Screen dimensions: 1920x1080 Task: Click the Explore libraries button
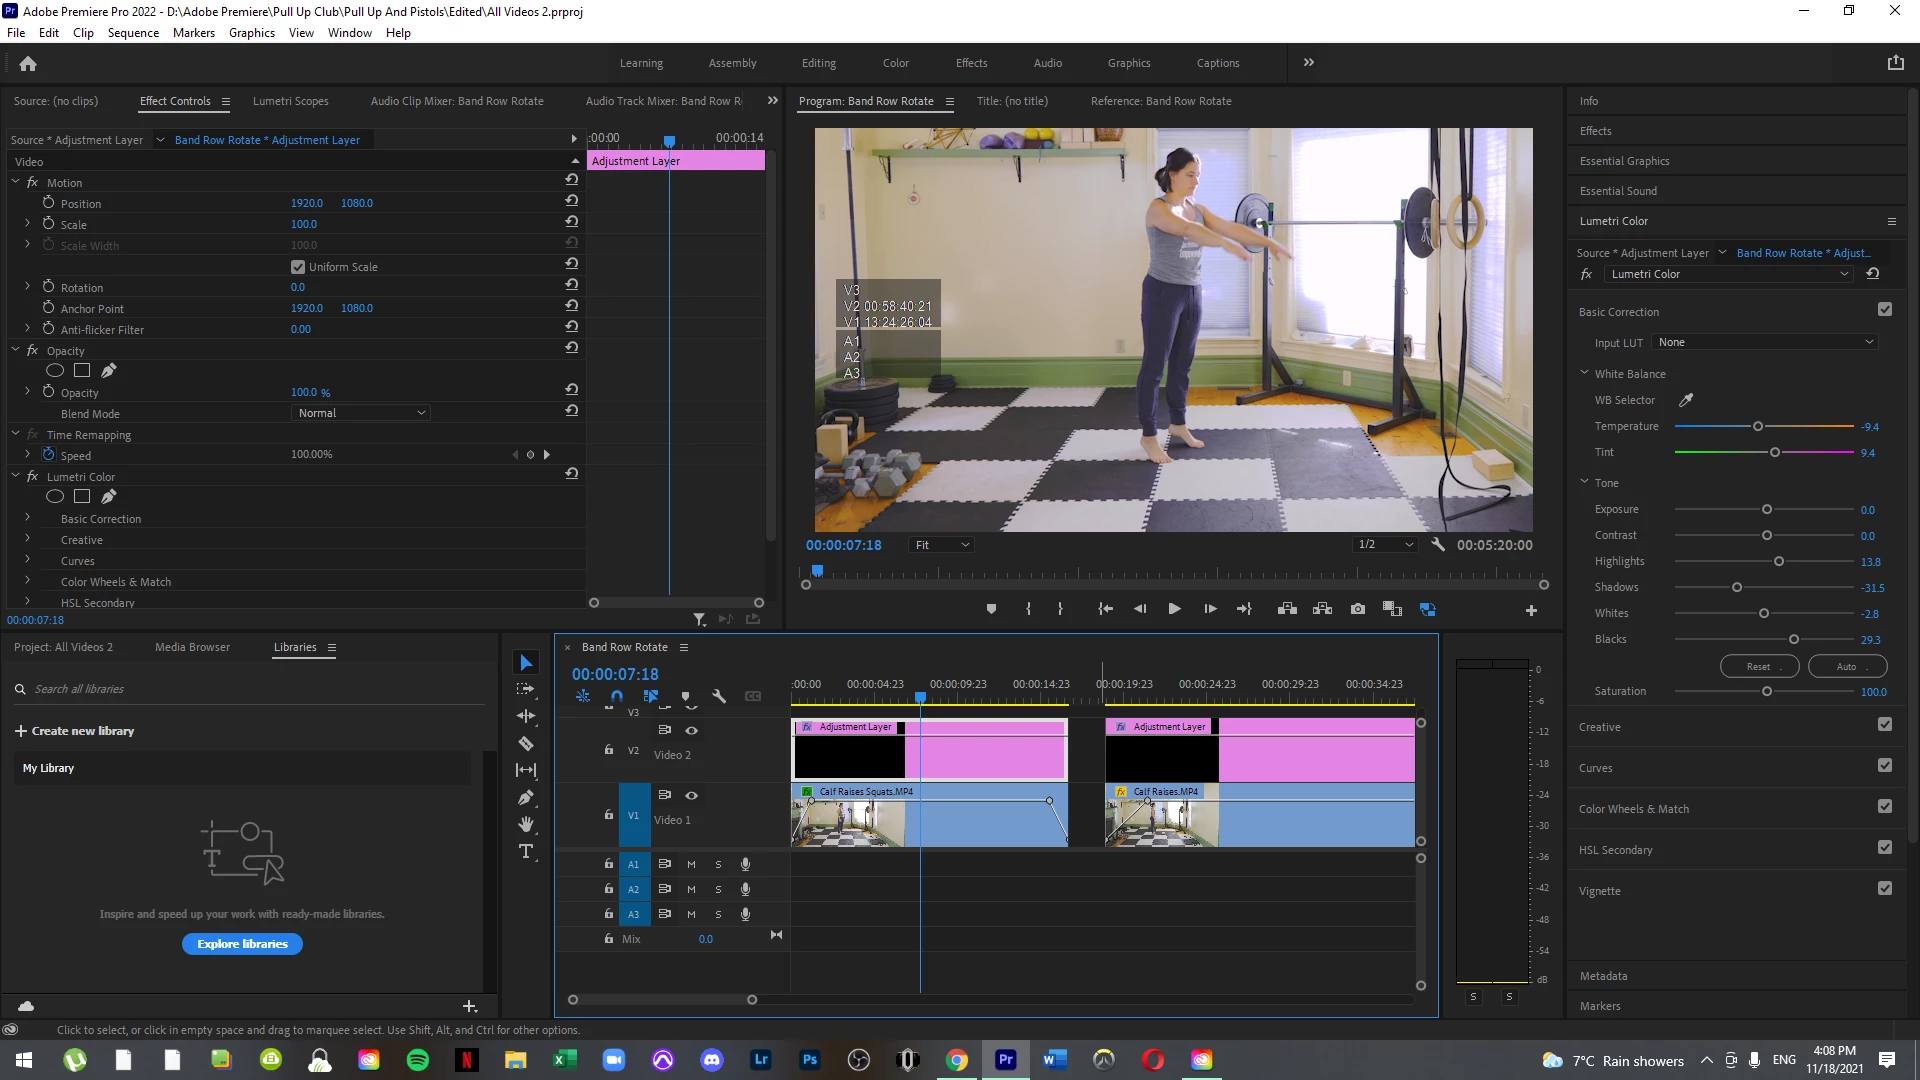pos(242,944)
